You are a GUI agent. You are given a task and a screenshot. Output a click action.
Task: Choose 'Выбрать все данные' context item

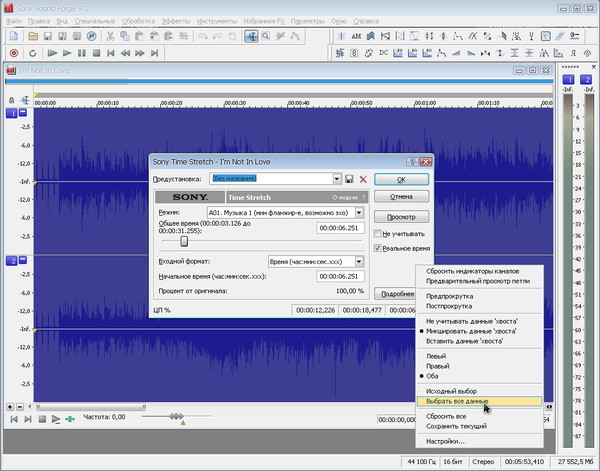480,401
